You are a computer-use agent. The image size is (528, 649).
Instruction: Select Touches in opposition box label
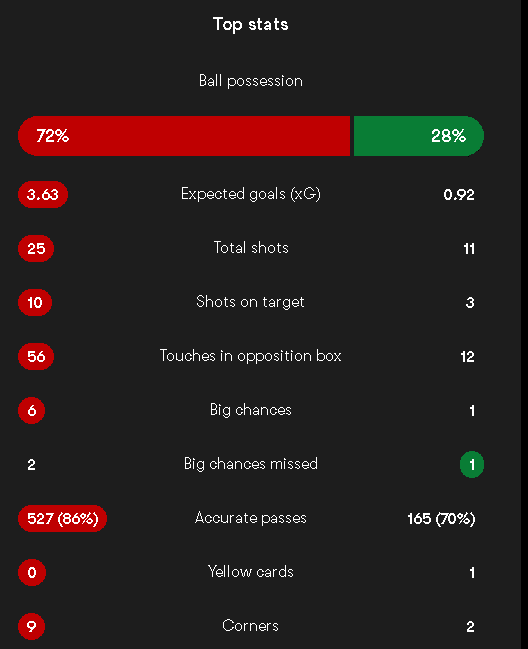pyautogui.click(x=251, y=356)
